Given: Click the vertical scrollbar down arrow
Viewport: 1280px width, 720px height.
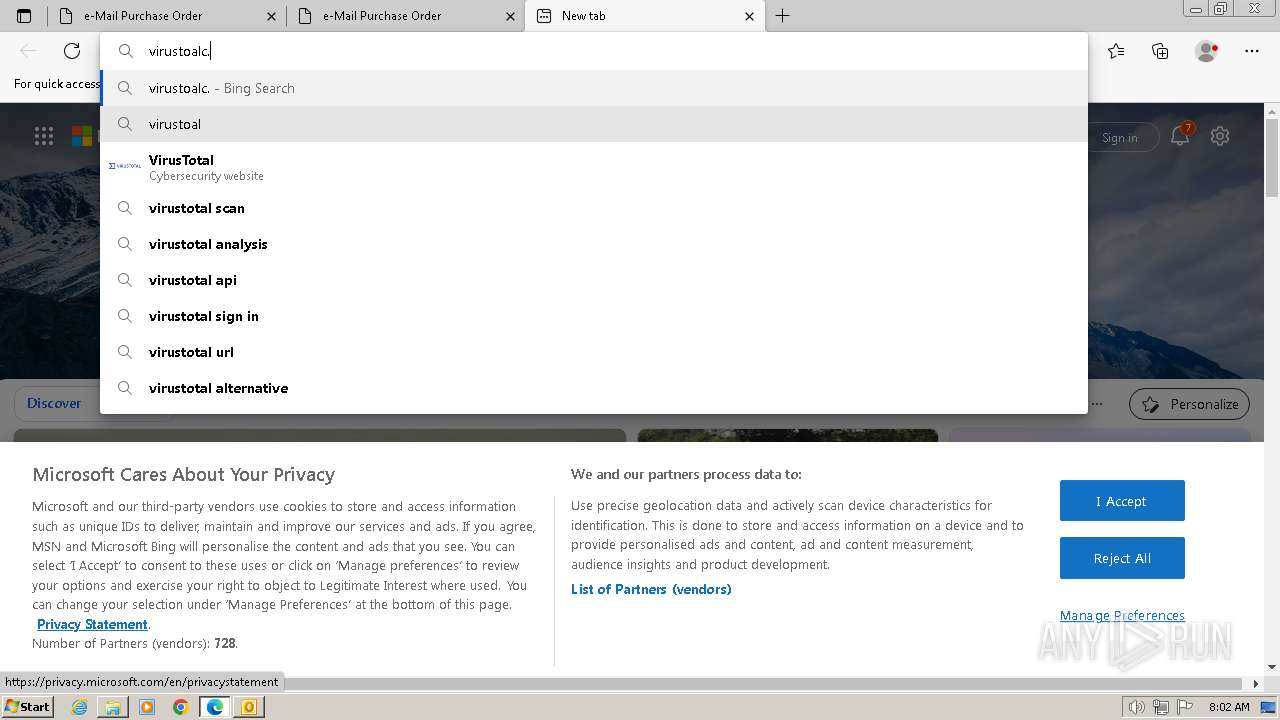Looking at the screenshot, I should point(1272,667).
